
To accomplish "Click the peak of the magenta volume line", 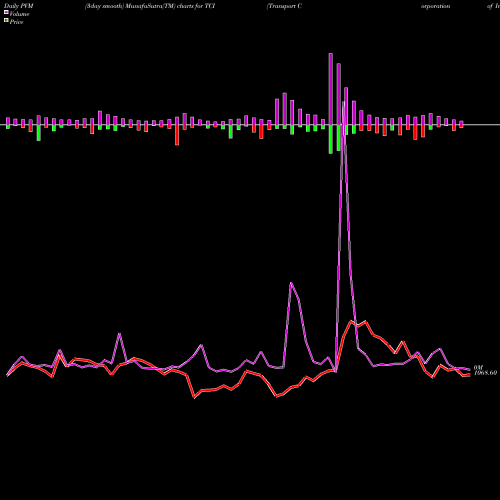I will tap(344, 102).
